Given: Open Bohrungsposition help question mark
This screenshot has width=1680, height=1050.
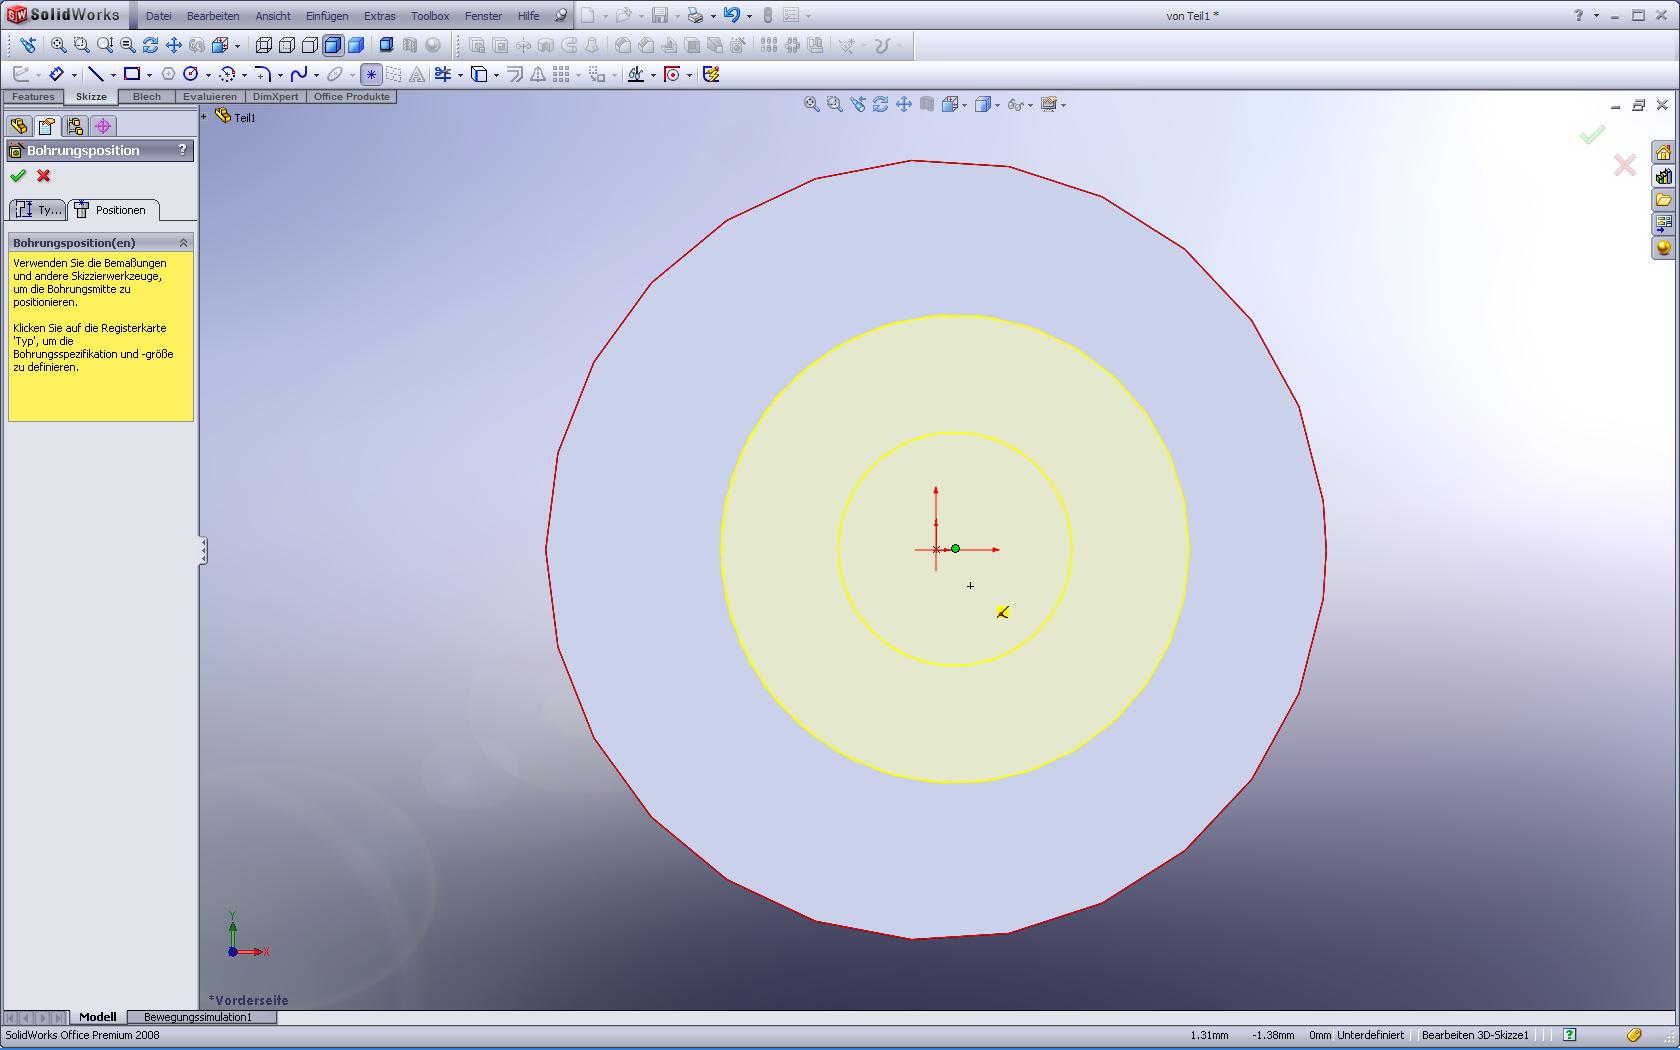Looking at the screenshot, I should [182, 150].
